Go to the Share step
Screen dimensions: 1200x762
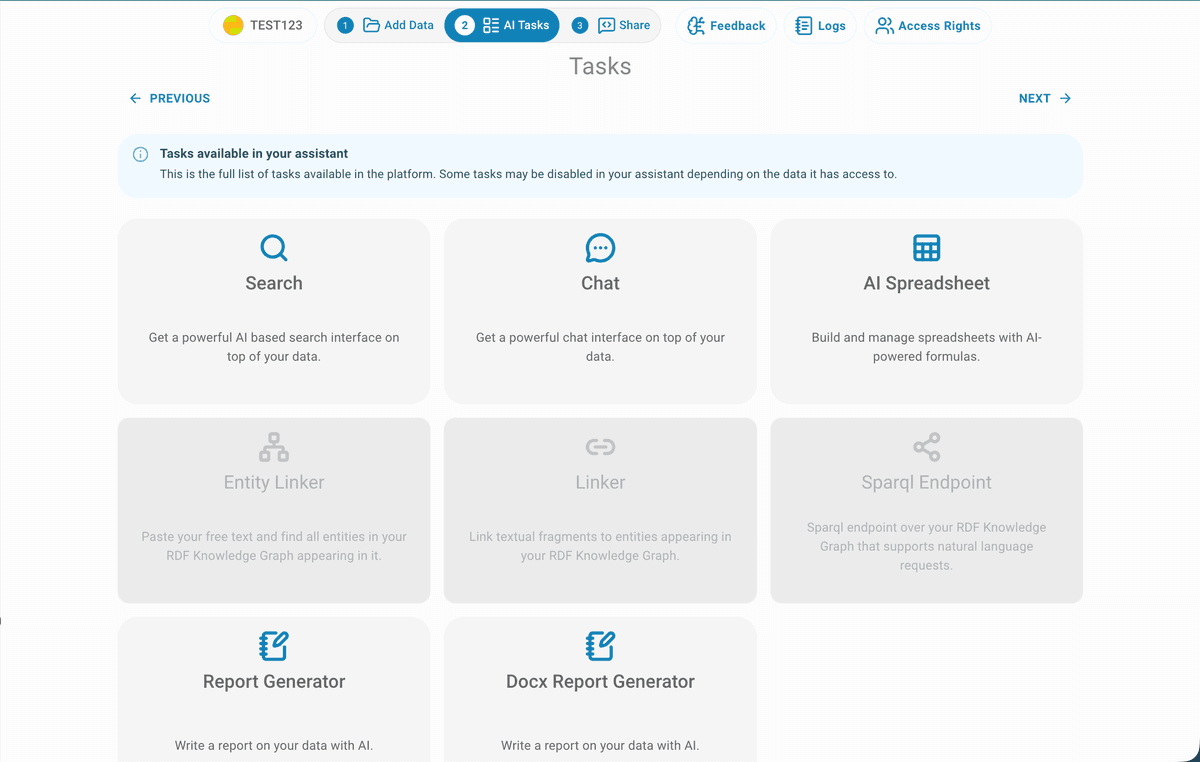610,25
